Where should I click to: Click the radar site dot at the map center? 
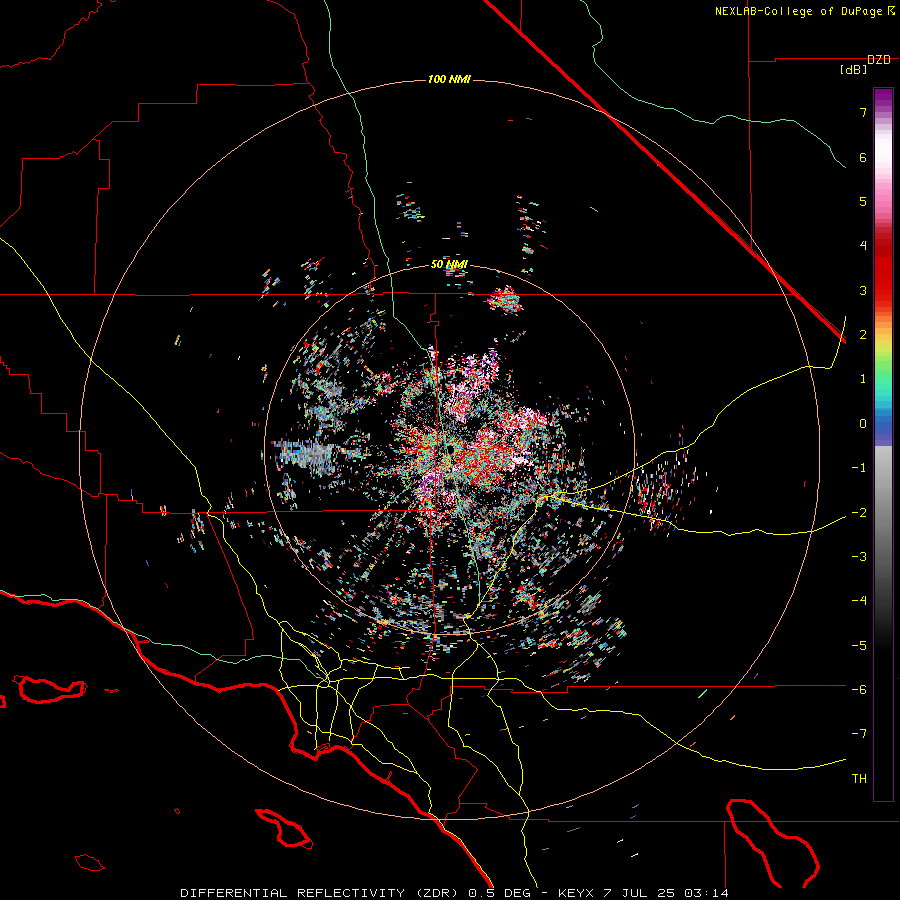(x=450, y=449)
